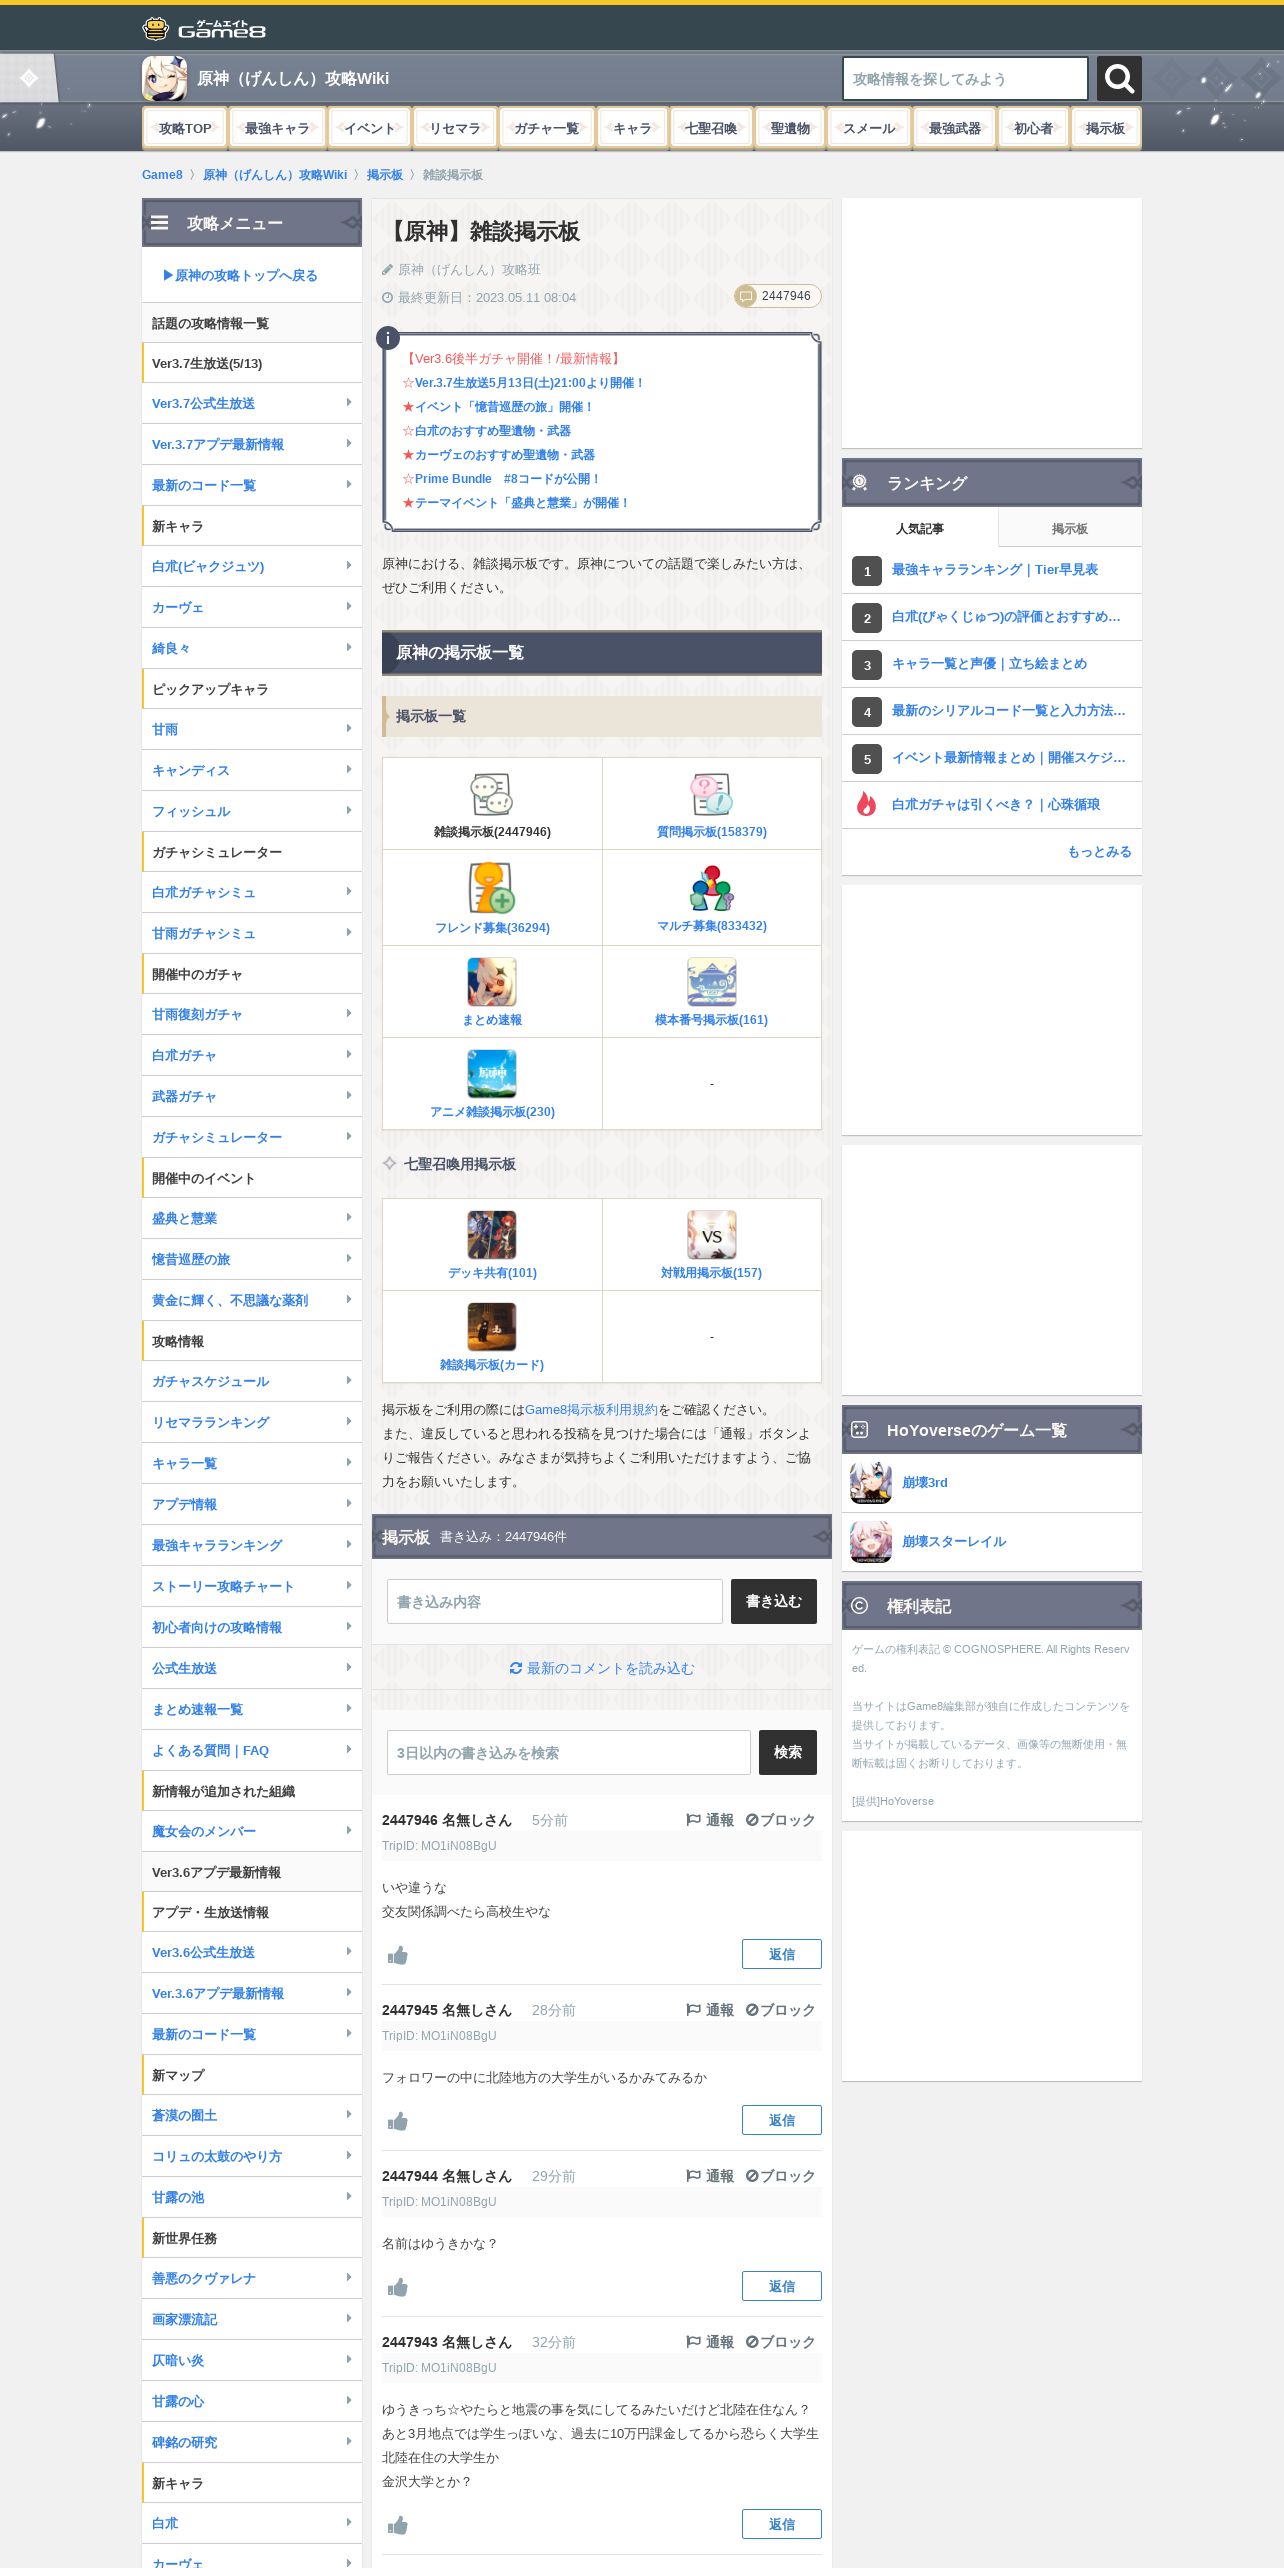Open the 白朮ガチャシミュ sidebar row
Viewport: 1284px width, 2568px height.
point(252,892)
